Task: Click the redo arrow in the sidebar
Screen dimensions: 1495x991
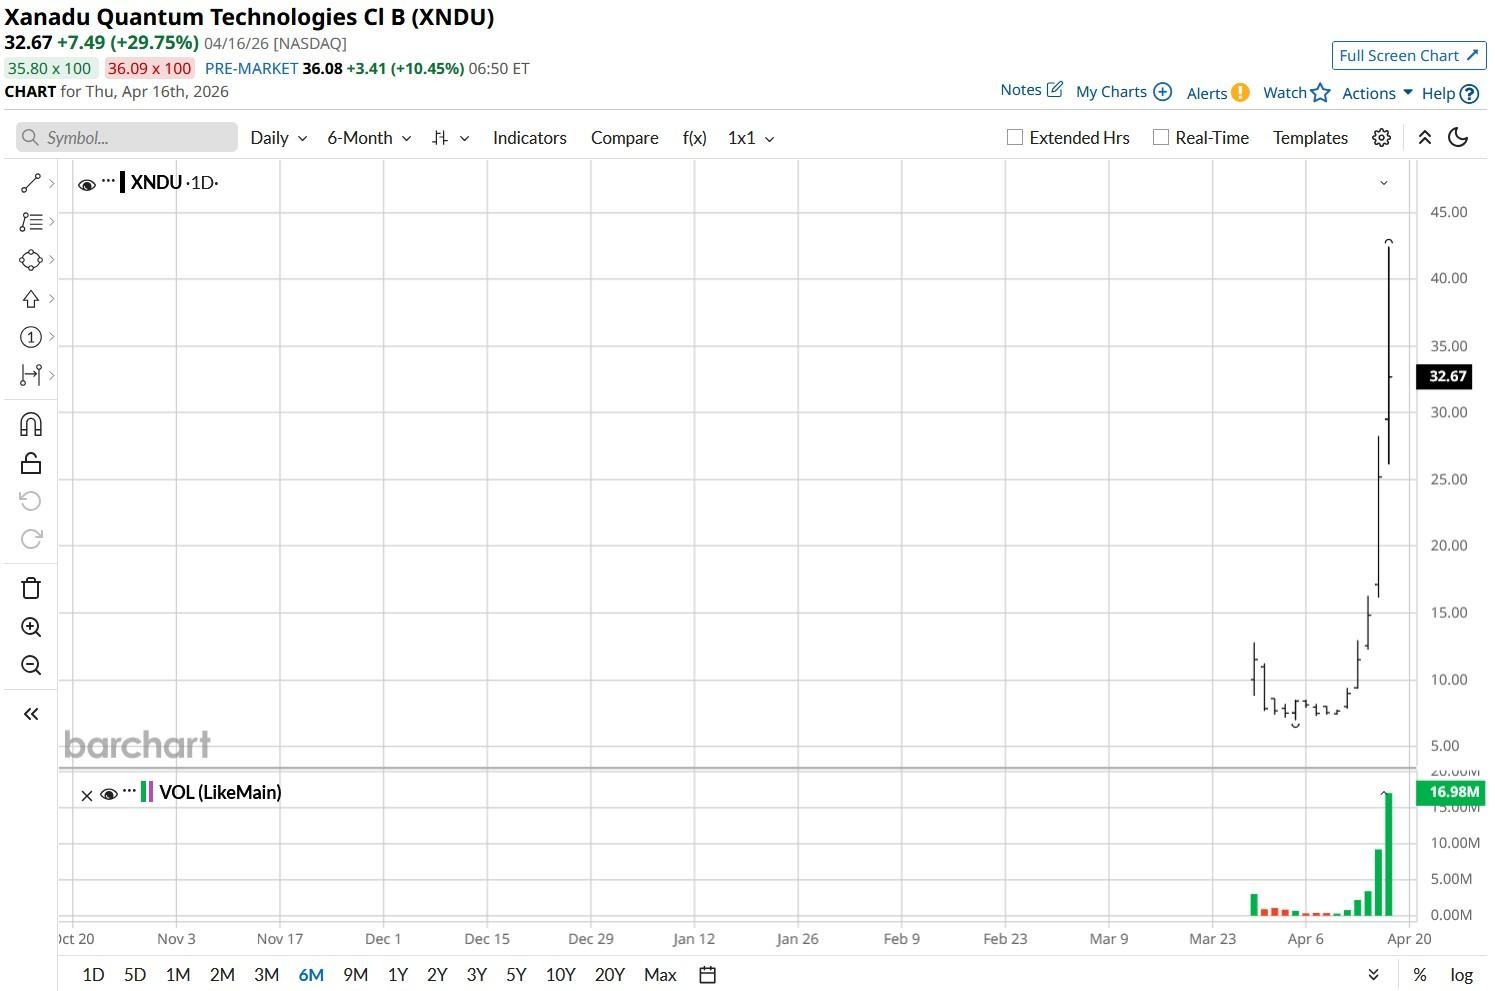Action: (x=31, y=539)
